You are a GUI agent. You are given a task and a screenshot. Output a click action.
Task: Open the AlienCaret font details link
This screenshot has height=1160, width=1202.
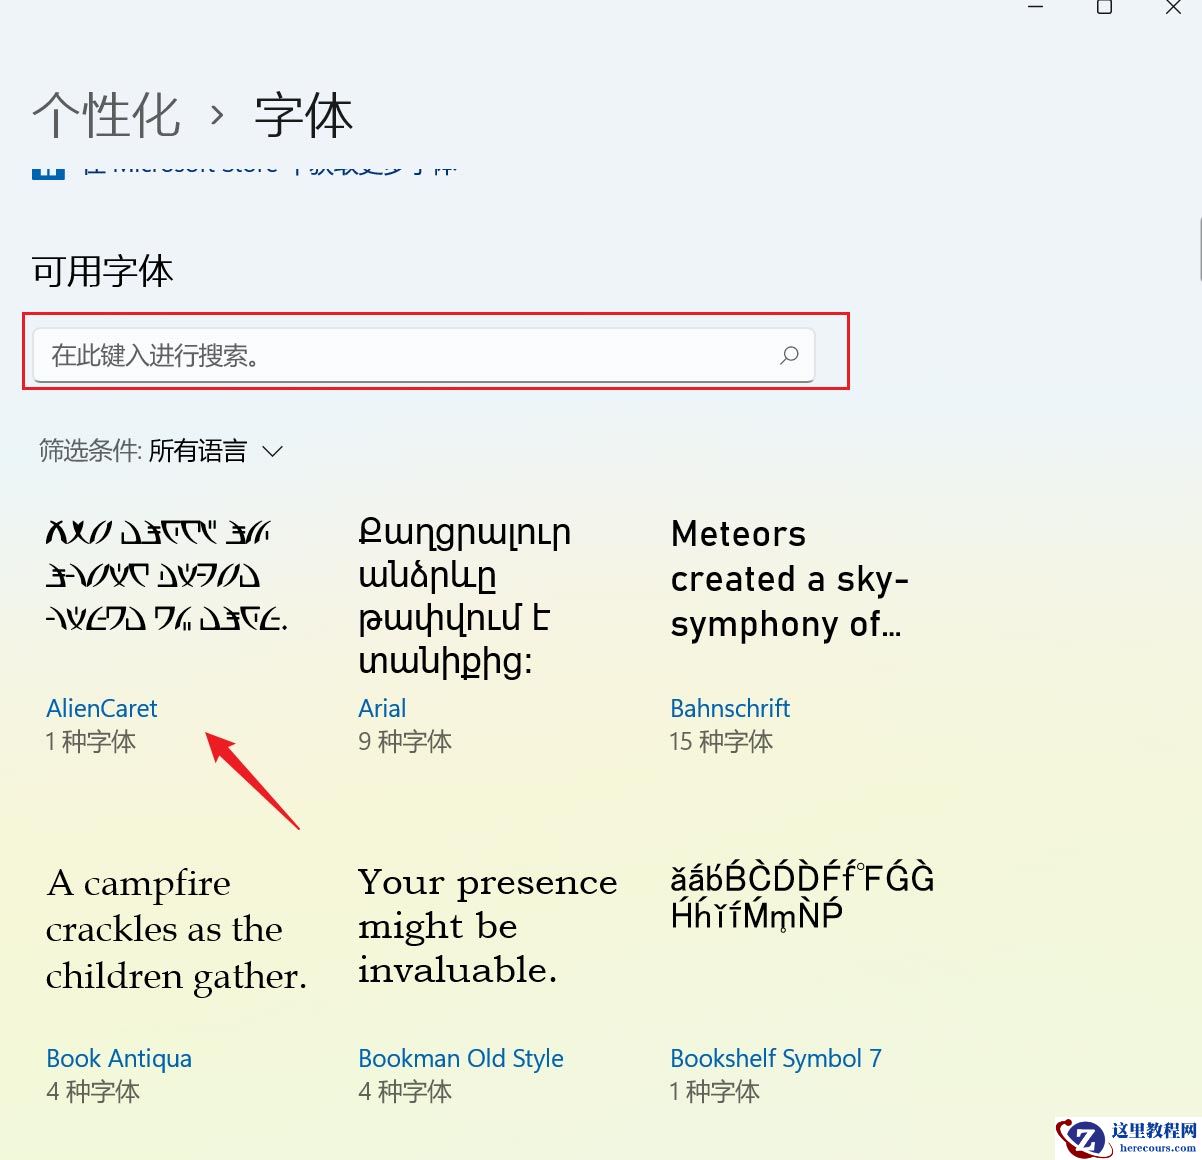pyautogui.click(x=101, y=708)
